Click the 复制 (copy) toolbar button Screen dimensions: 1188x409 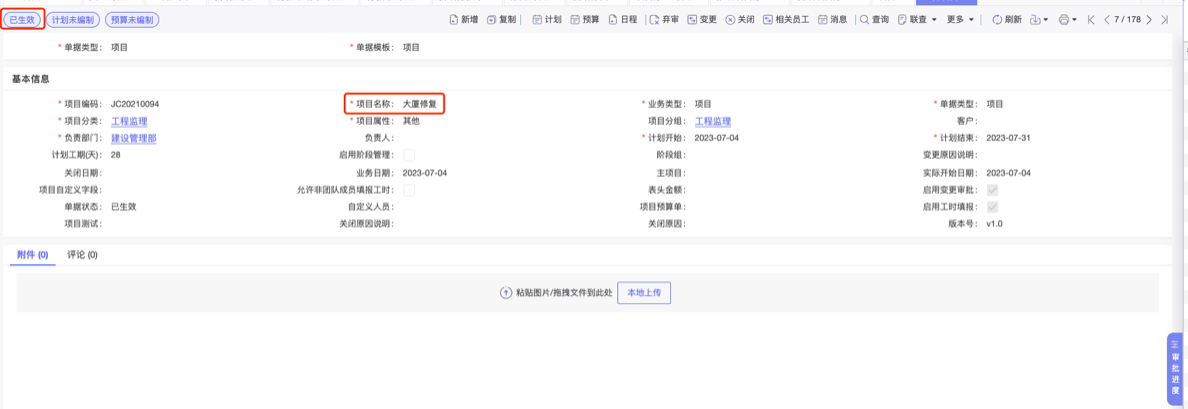click(x=501, y=20)
